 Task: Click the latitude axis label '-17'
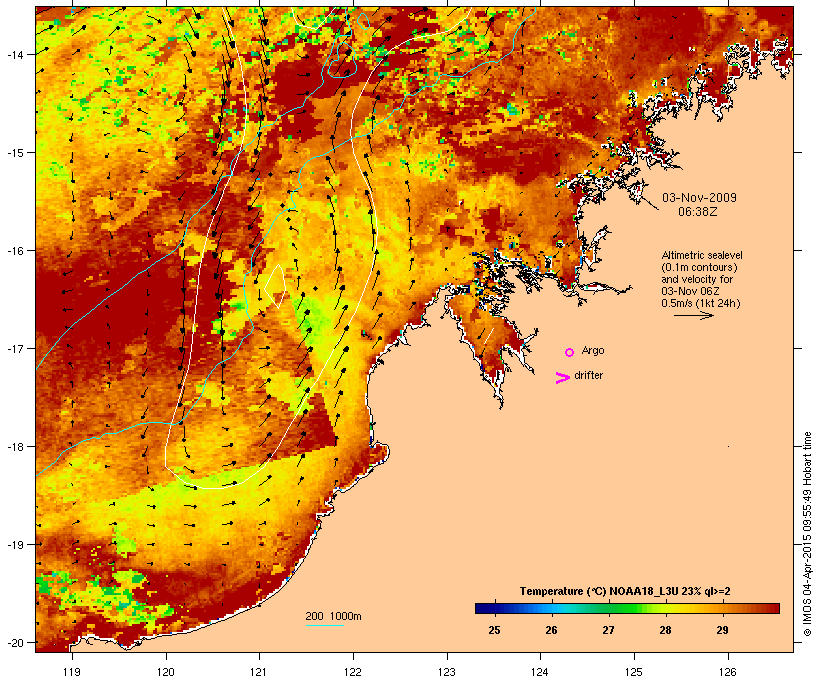tap(14, 348)
